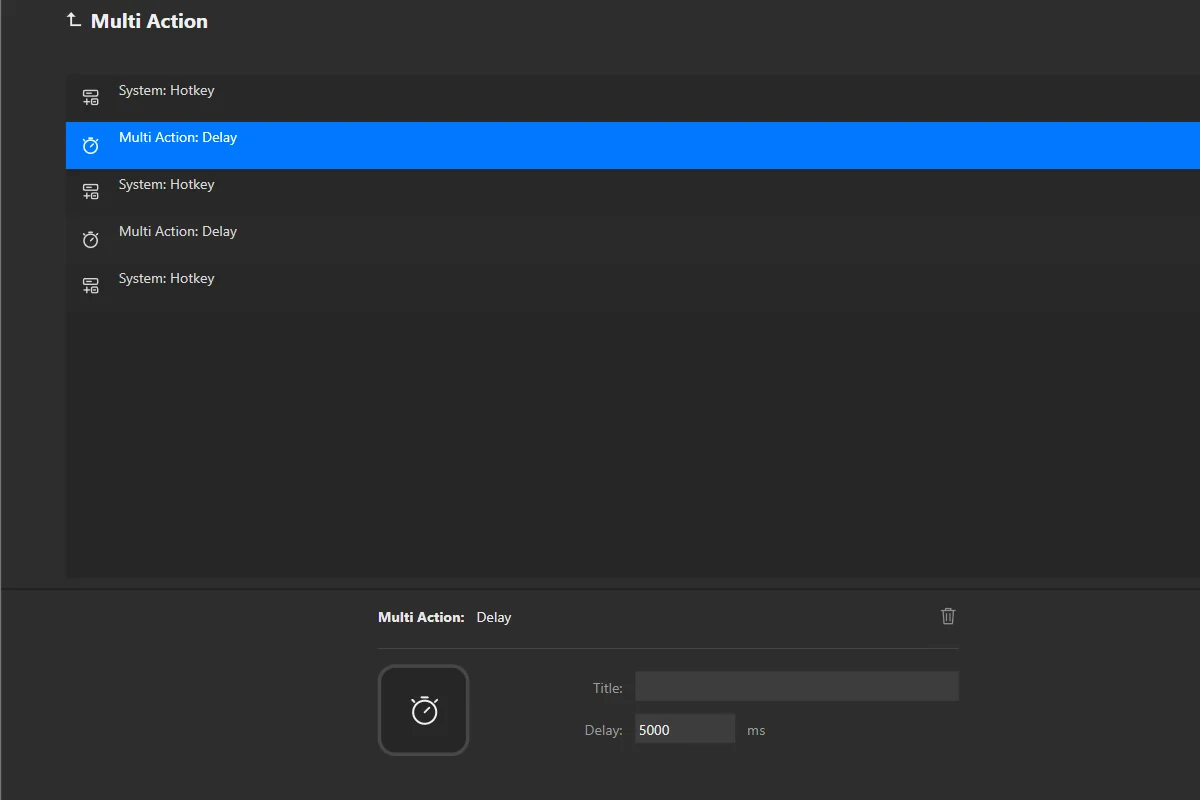Viewport: 1200px width, 800px height.
Task: Click the hotkey icon in the last System: Hotkey row
Action: click(x=90, y=286)
